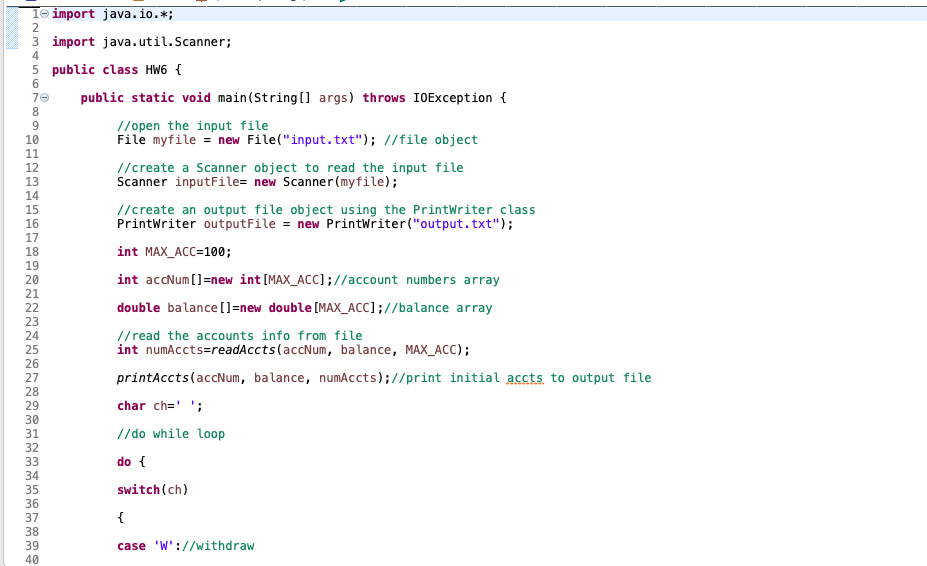Click line number 10 in the gutter

pyautogui.click(x=32, y=140)
